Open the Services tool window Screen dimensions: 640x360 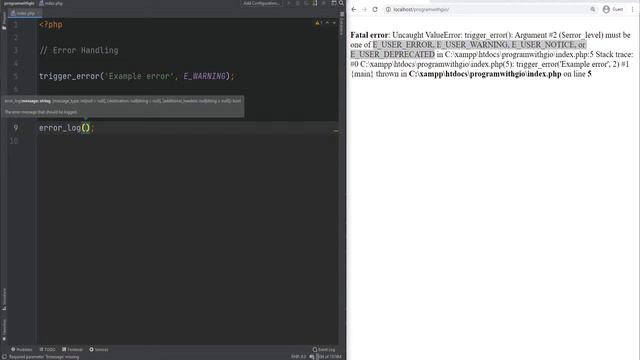click(x=99, y=349)
